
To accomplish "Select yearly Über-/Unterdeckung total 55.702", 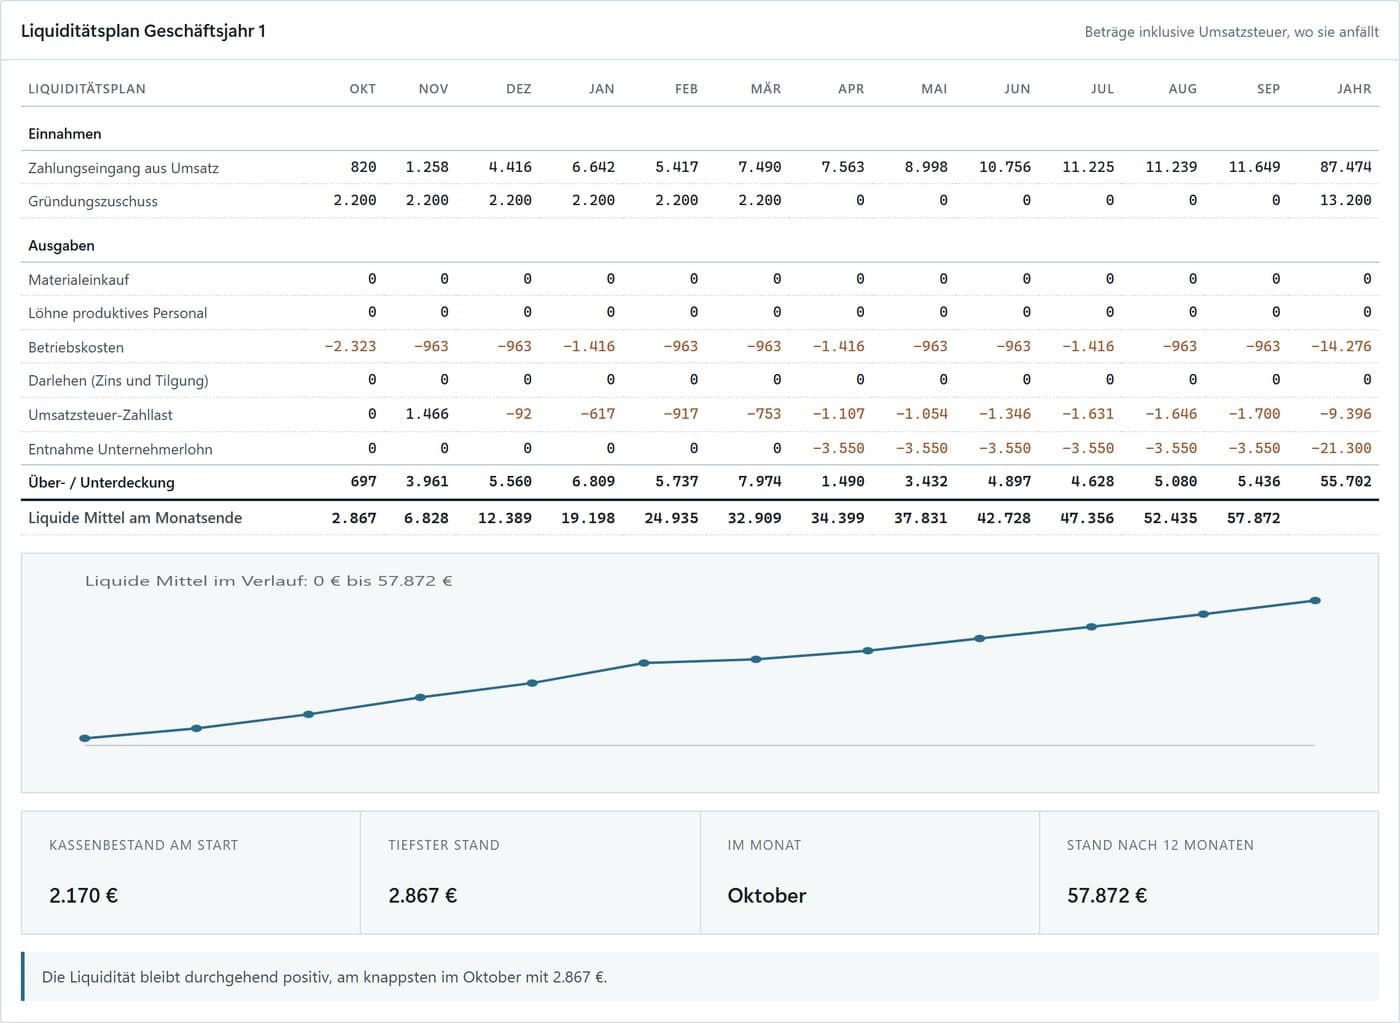I will tap(1345, 481).
